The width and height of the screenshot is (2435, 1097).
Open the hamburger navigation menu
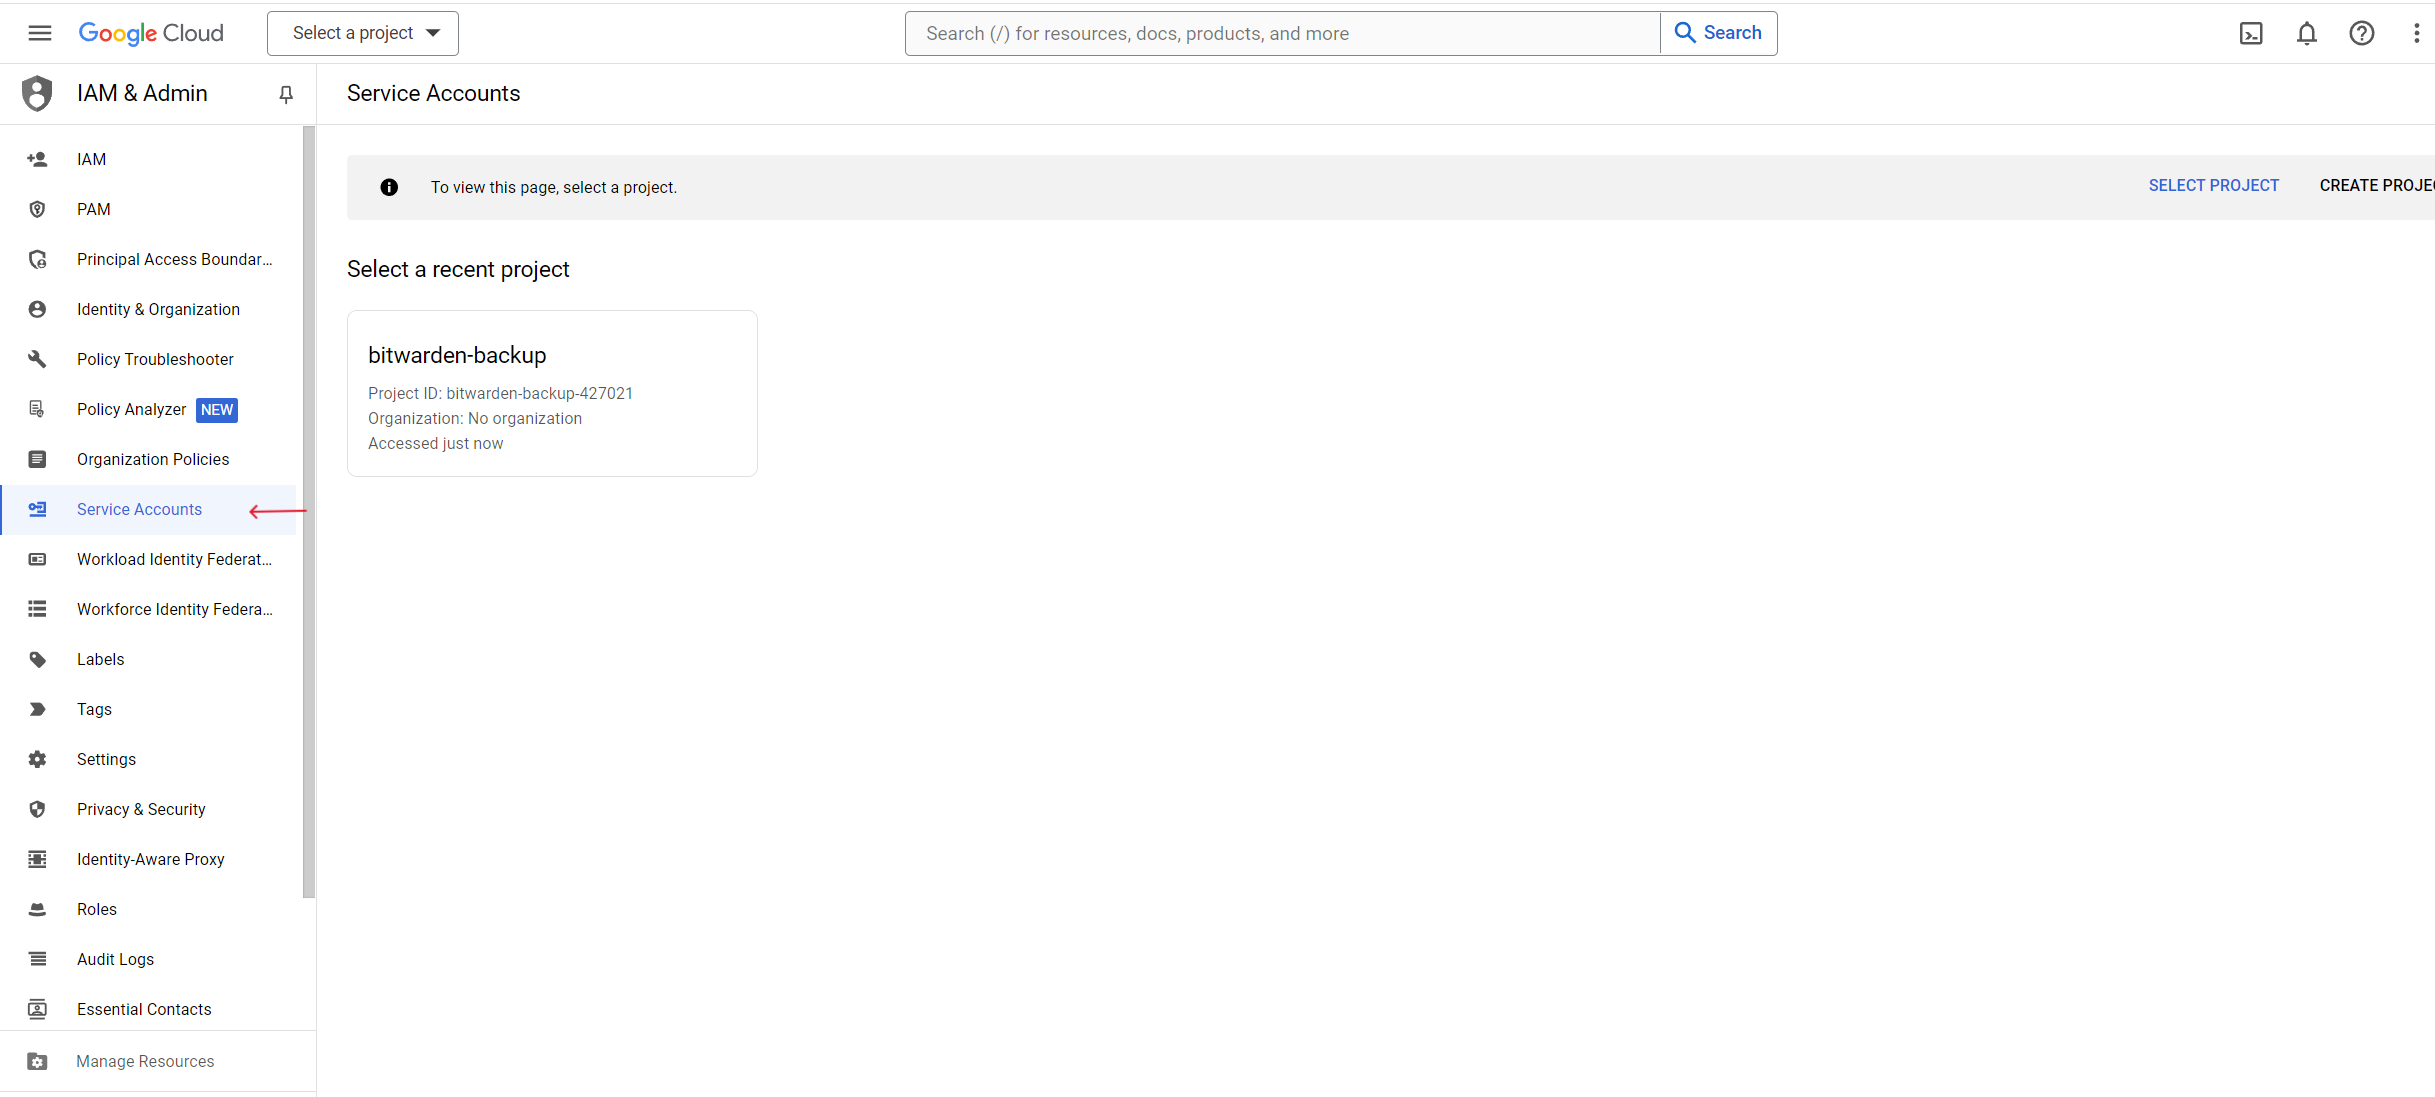[x=40, y=33]
